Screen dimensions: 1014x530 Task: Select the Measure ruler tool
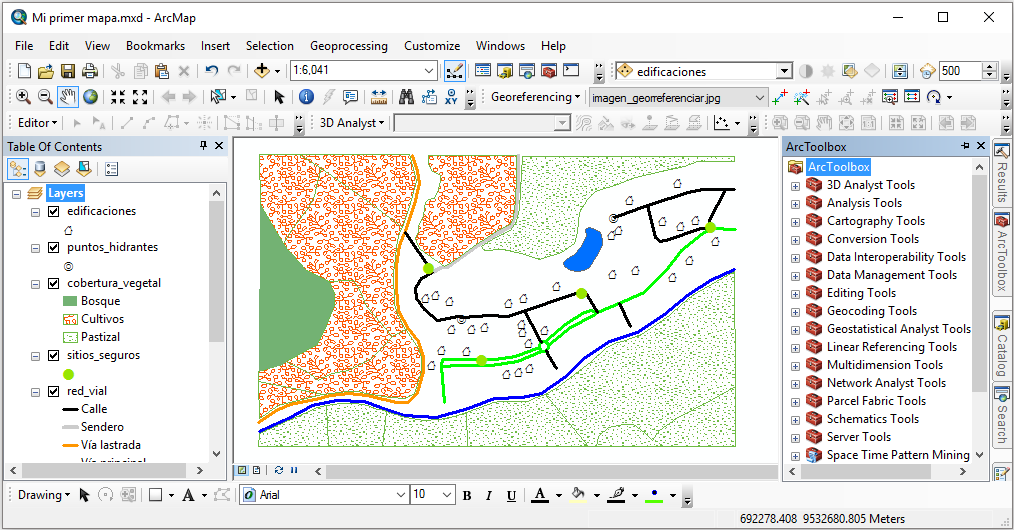(379, 97)
